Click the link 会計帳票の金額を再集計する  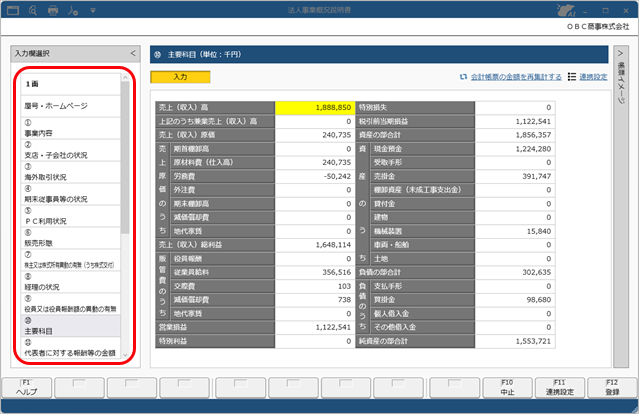click(516, 77)
